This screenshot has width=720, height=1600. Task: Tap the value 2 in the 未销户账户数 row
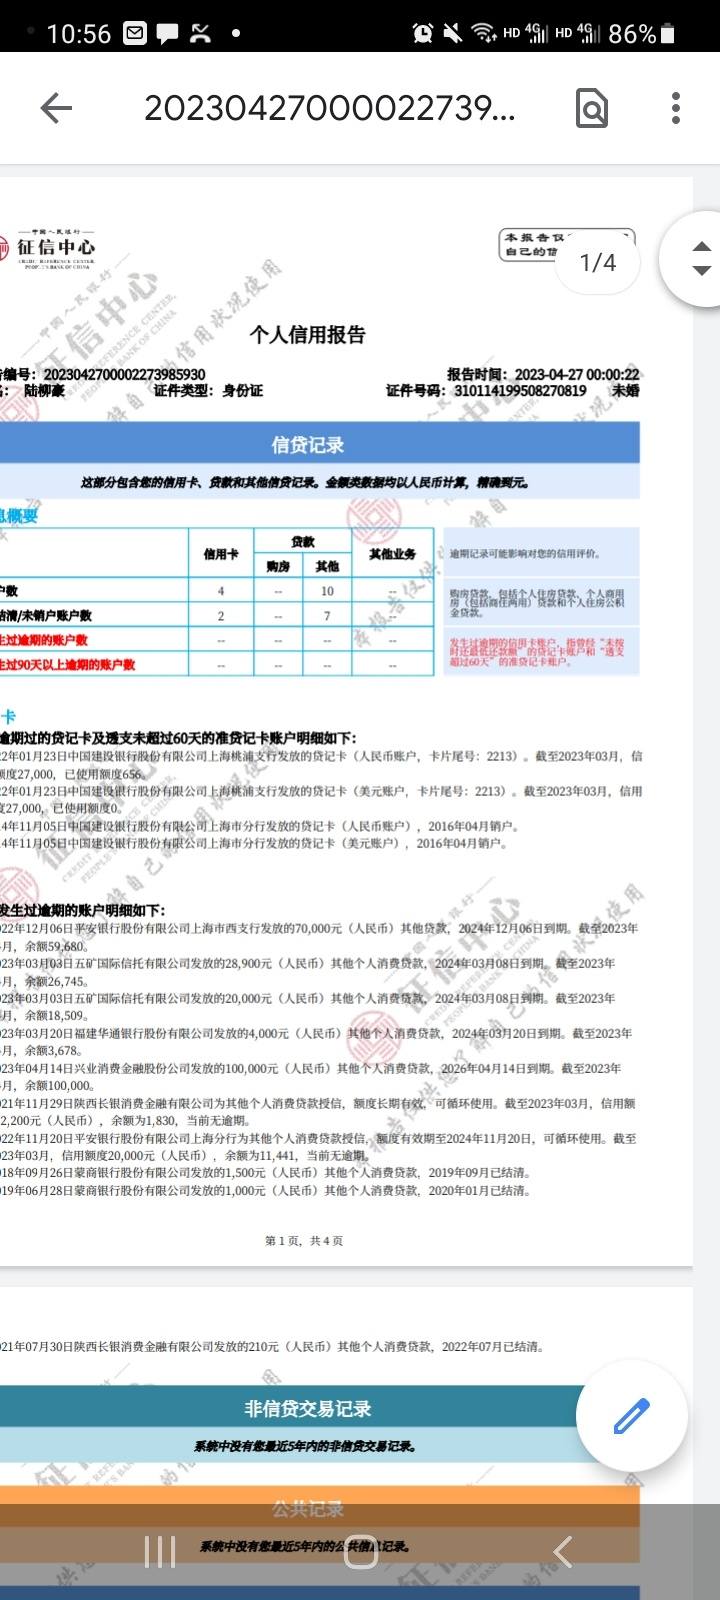[221, 615]
